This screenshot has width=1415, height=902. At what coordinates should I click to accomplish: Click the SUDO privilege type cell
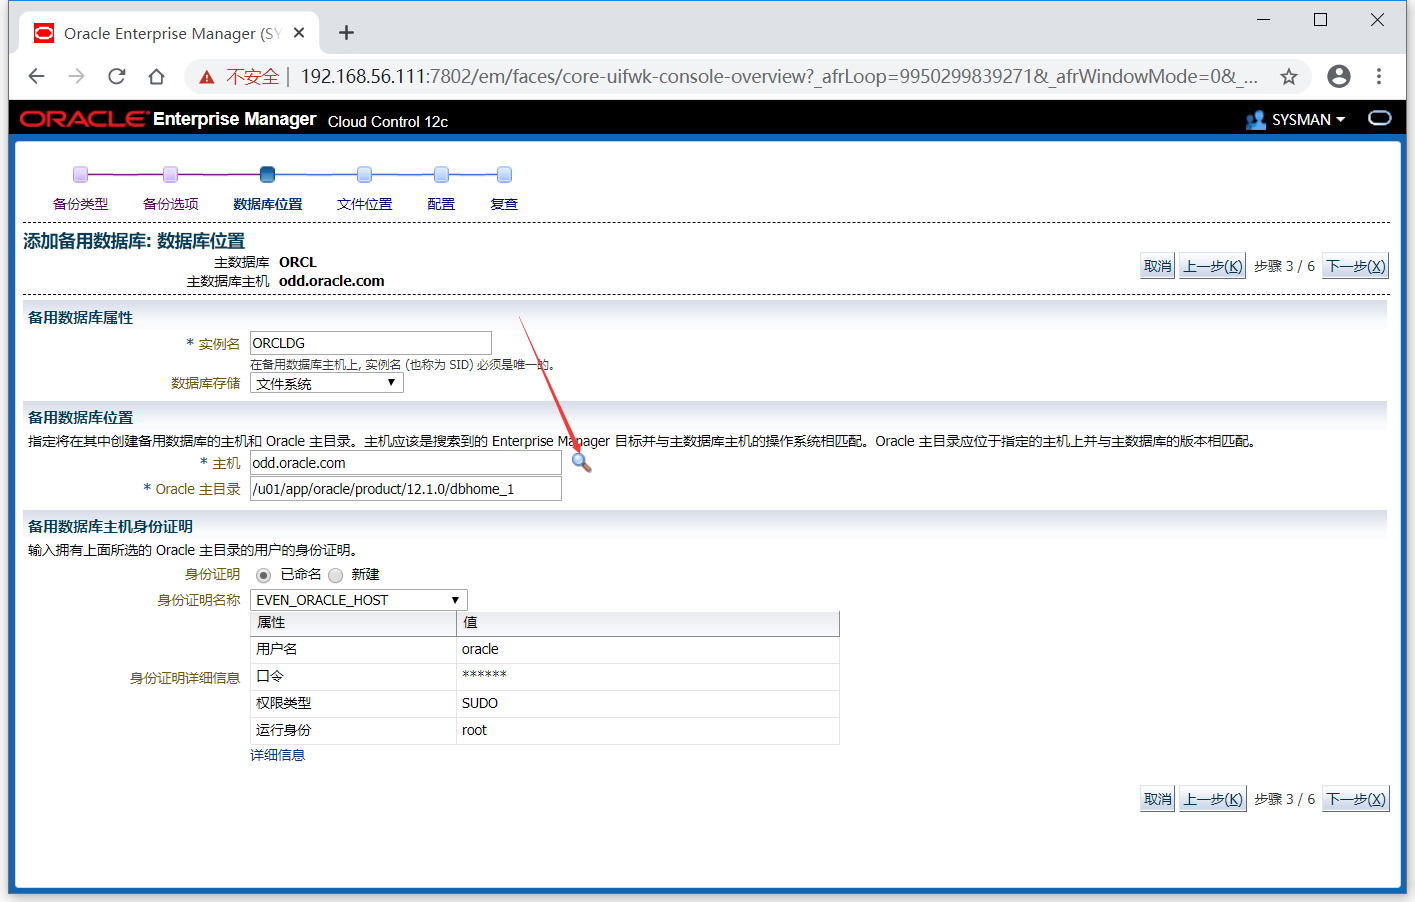click(648, 704)
